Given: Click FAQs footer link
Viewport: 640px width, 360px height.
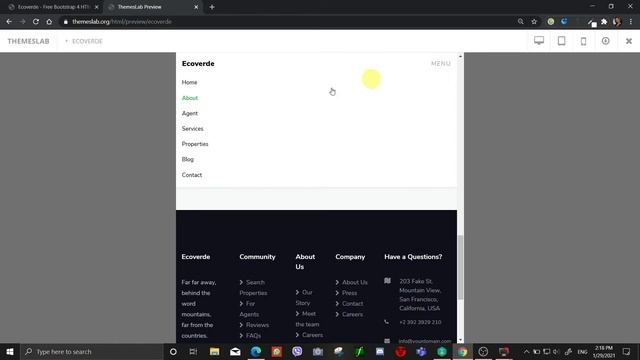Looking at the screenshot, I should pyautogui.click(x=250, y=336).
